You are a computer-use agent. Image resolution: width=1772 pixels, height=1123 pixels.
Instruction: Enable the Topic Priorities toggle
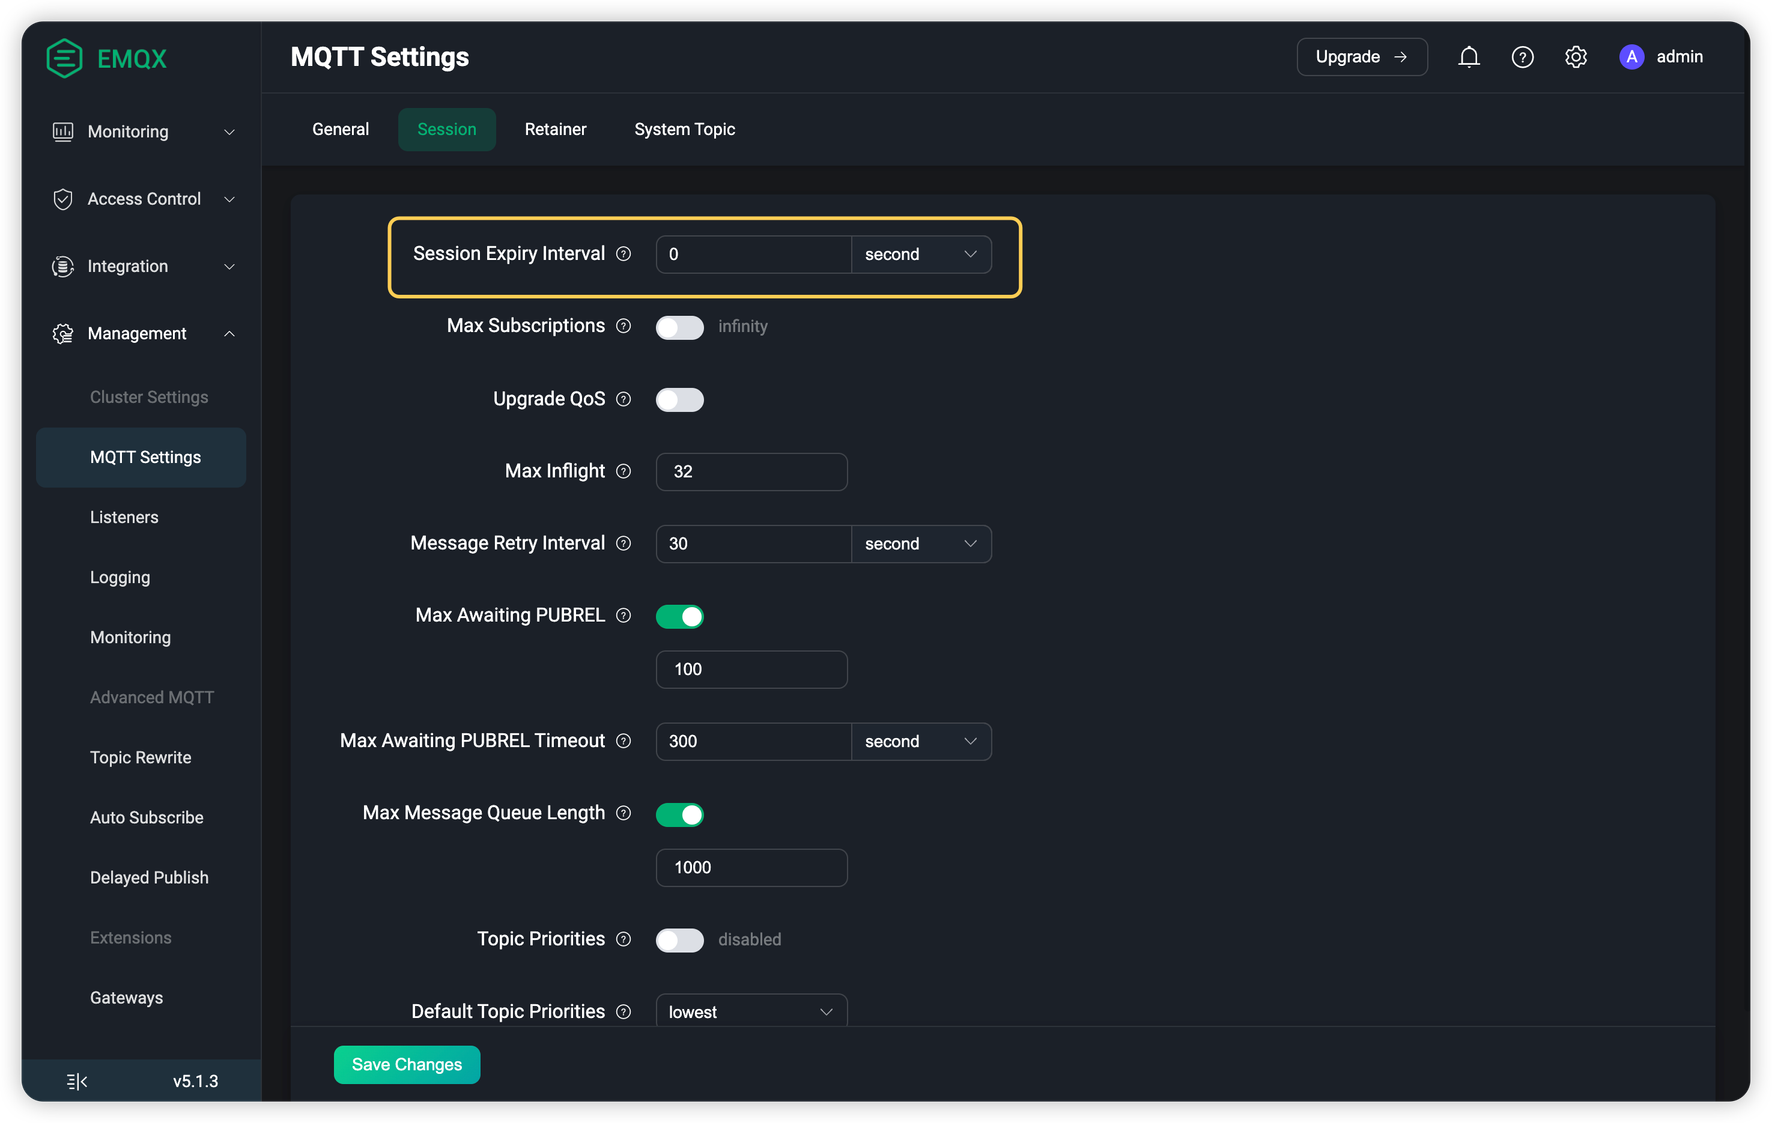(680, 940)
